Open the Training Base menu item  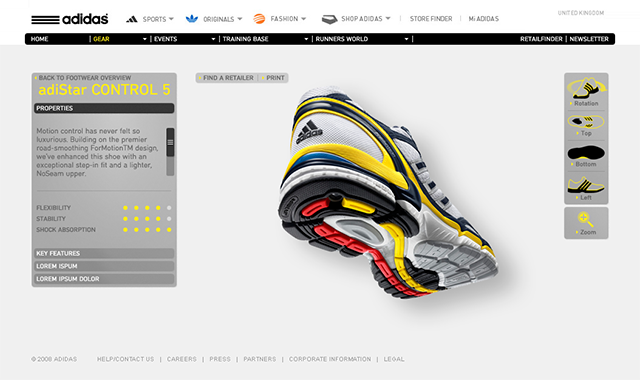pos(245,39)
